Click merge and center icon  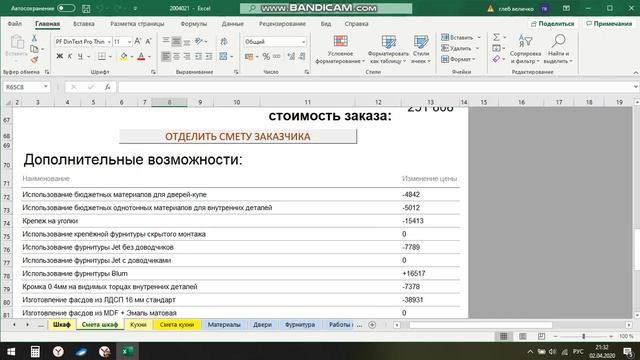pyautogui.click(x=223, y=56)
